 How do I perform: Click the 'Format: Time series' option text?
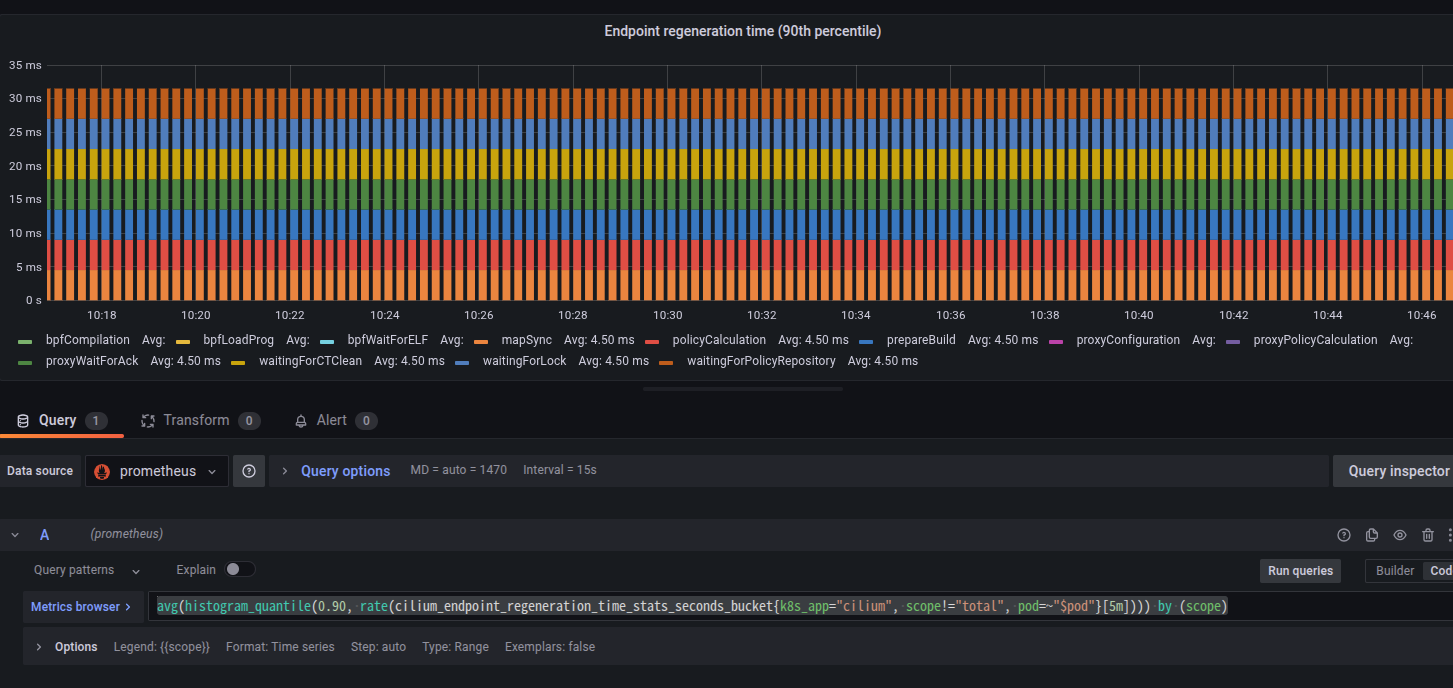pyautogui.click(x=281, y=647)
